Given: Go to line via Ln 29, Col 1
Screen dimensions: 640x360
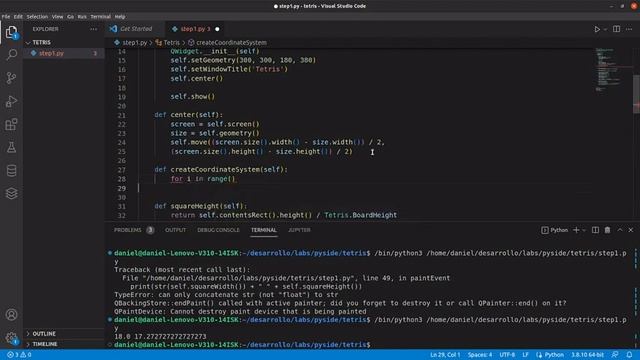Looking at the screenshot, I should 445,355.
